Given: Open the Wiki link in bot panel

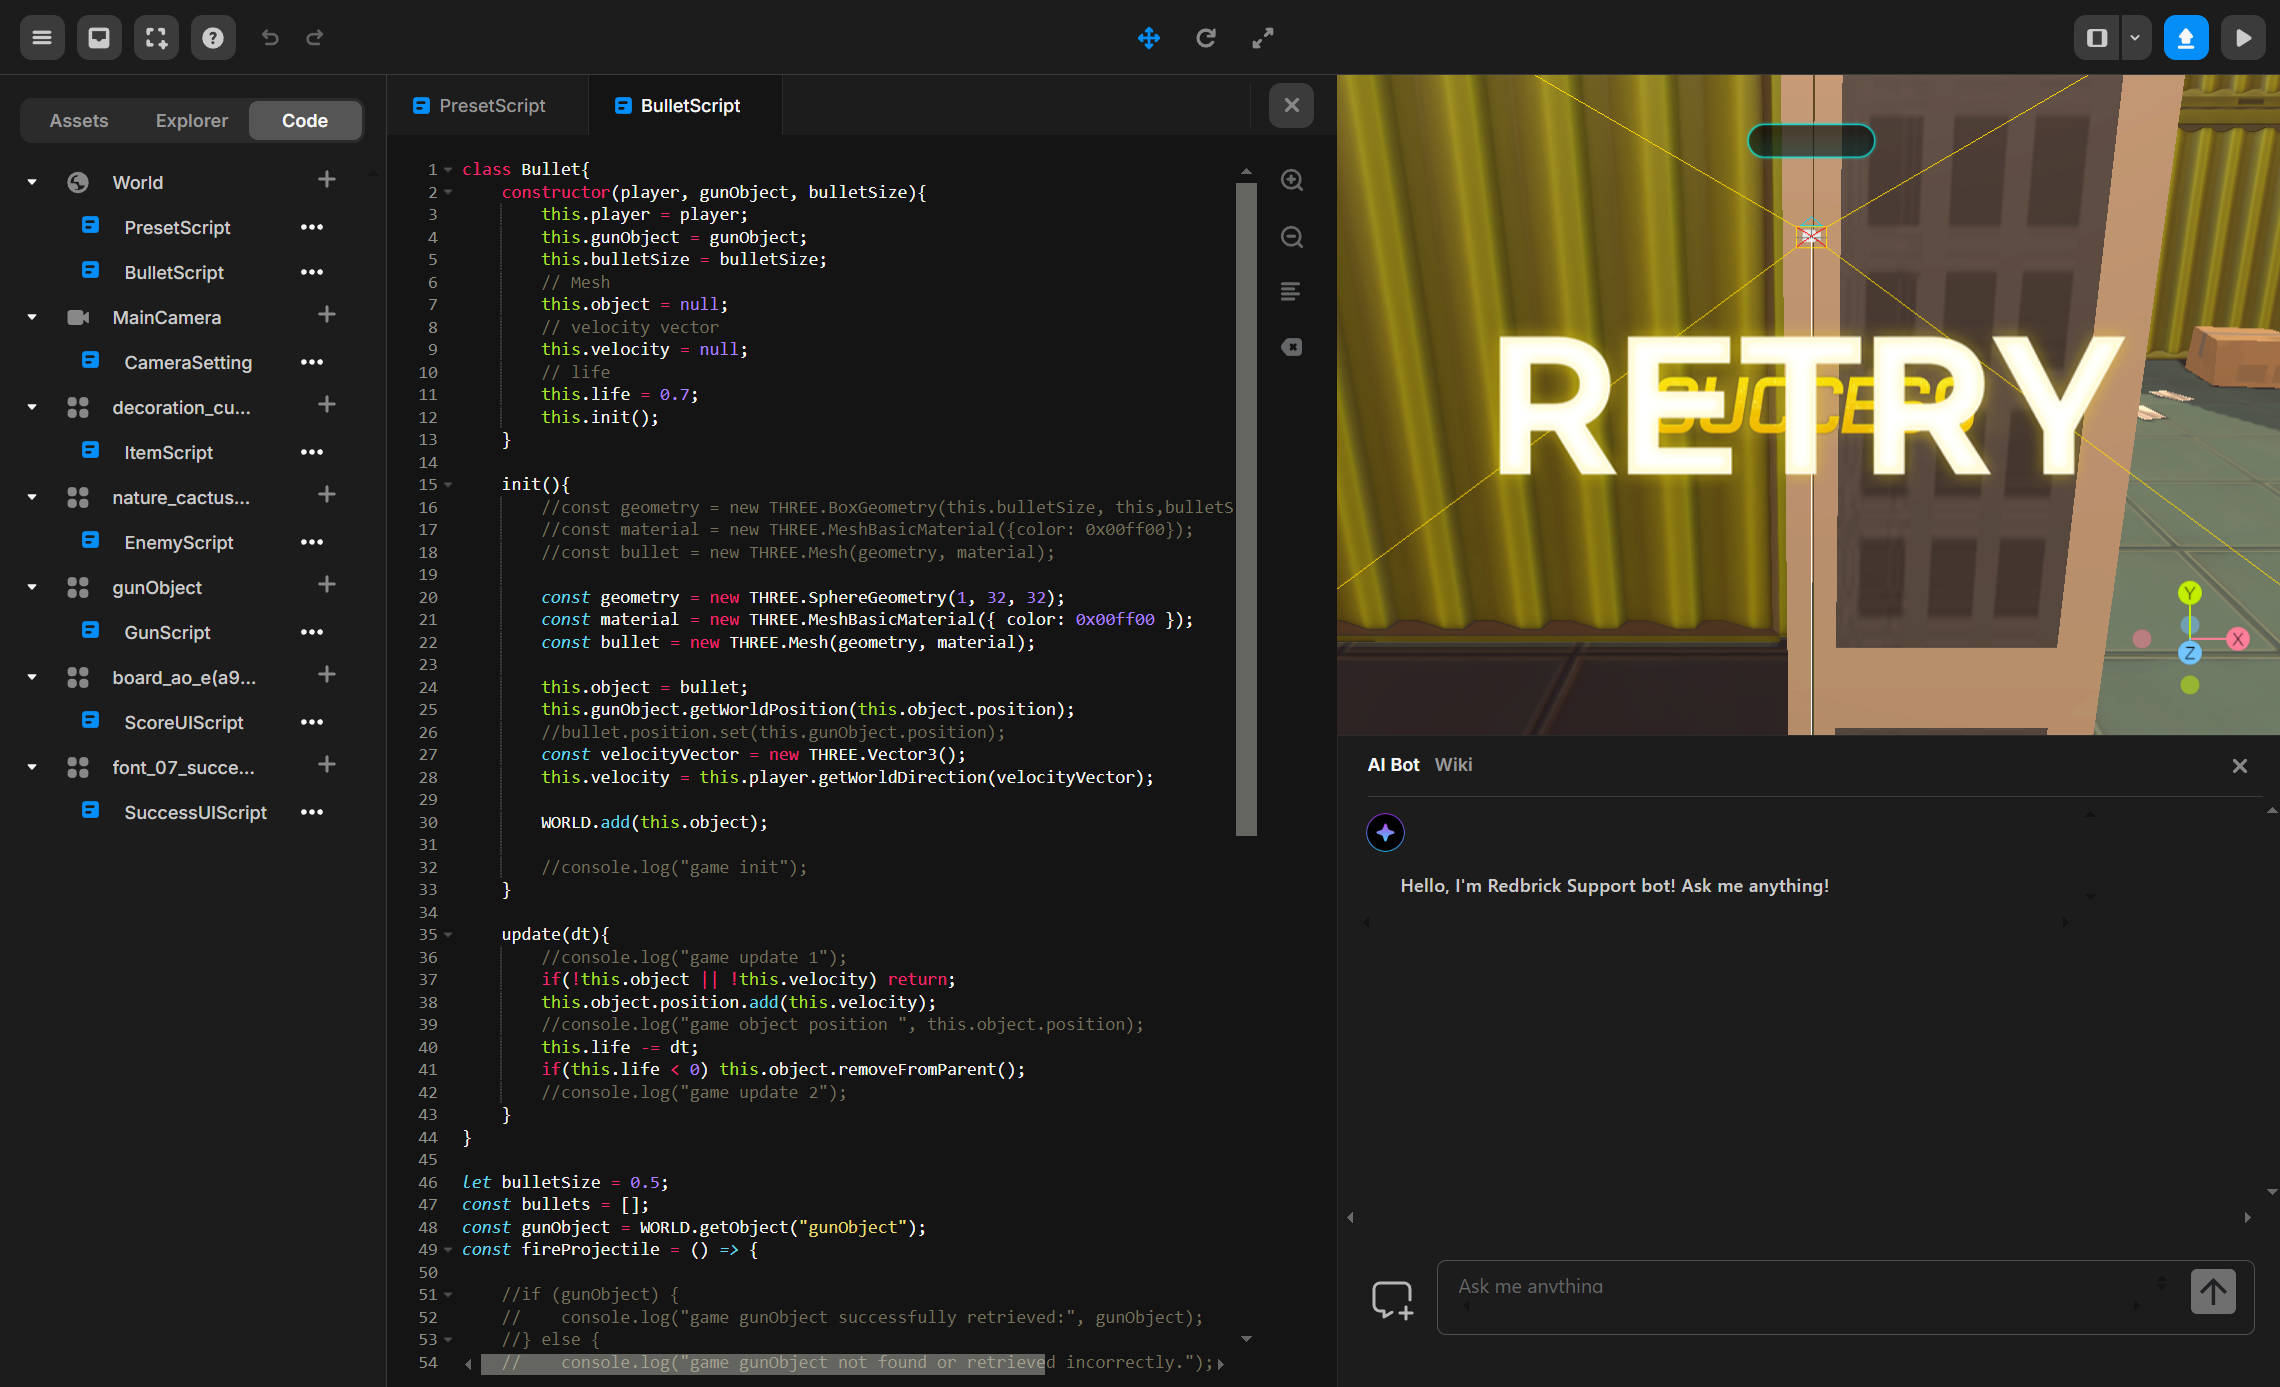Looking at the screenshot, I should click(x=1452, y=765).
